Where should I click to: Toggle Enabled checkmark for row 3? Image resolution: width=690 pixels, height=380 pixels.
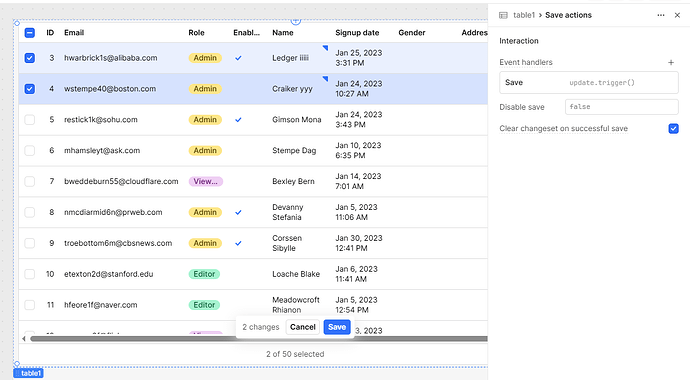(238, 58)
